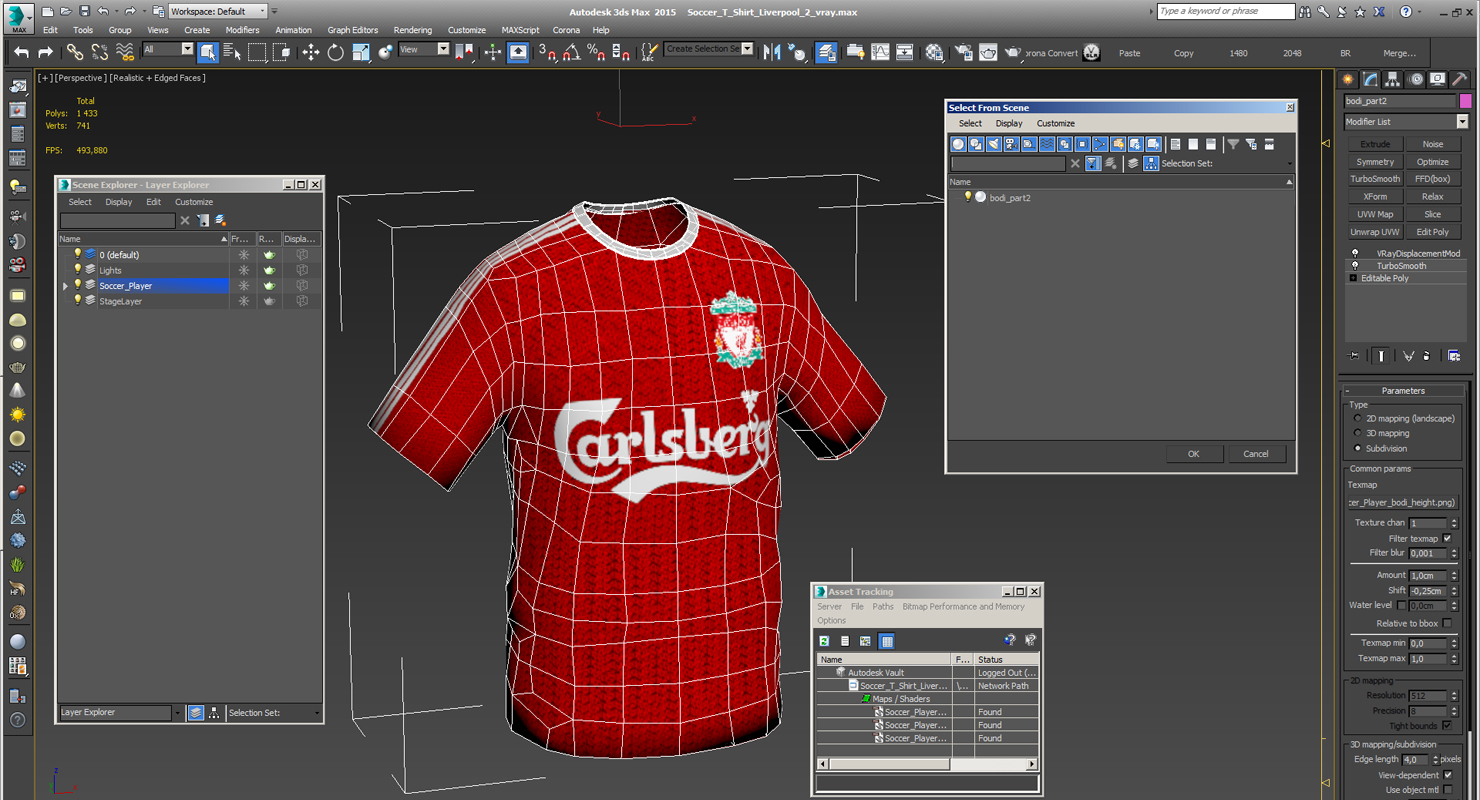The image size is (1480, 800).
Task: Toggle Soccer_Player layer lightbulb visibility
Action: click(78, 285)
